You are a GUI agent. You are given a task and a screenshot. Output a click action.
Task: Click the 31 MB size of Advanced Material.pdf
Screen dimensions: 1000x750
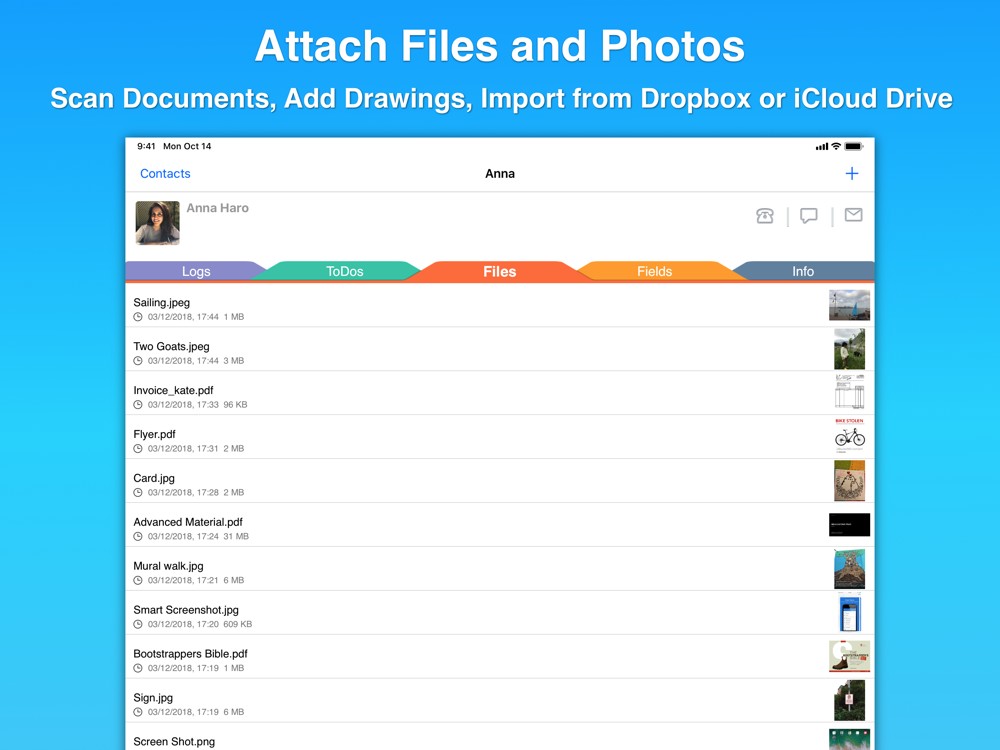[236, 536]
